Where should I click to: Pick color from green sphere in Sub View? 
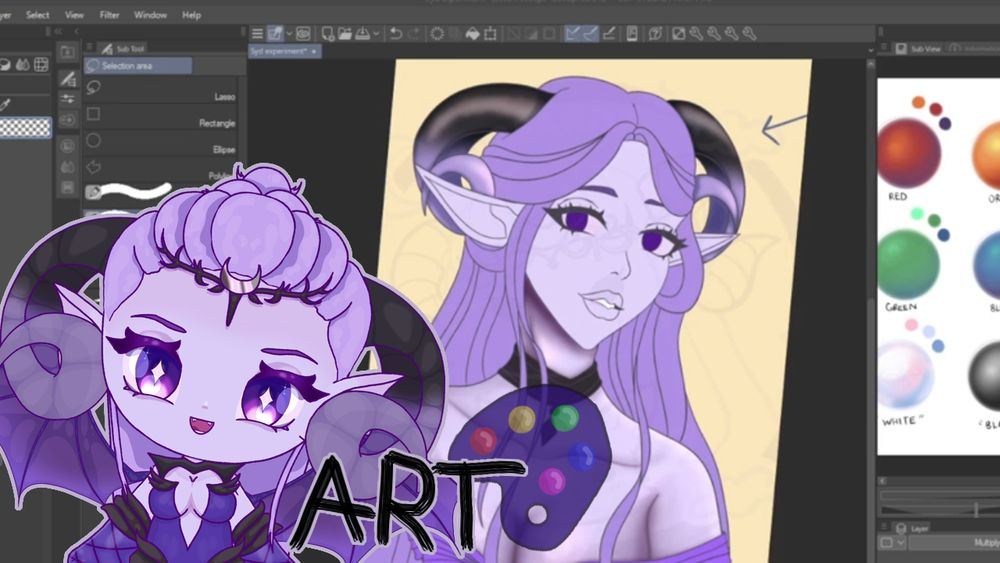click(908, 265)
